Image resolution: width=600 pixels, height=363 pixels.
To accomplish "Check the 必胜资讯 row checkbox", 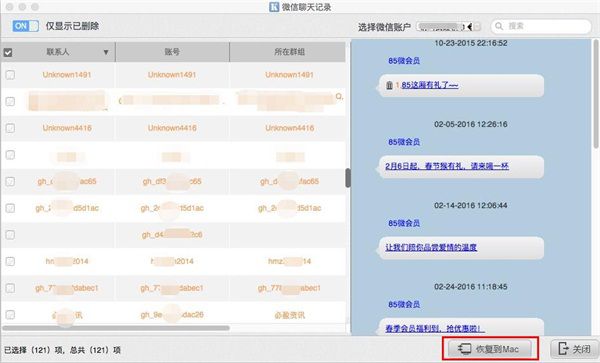I will (x=10, y=314).
